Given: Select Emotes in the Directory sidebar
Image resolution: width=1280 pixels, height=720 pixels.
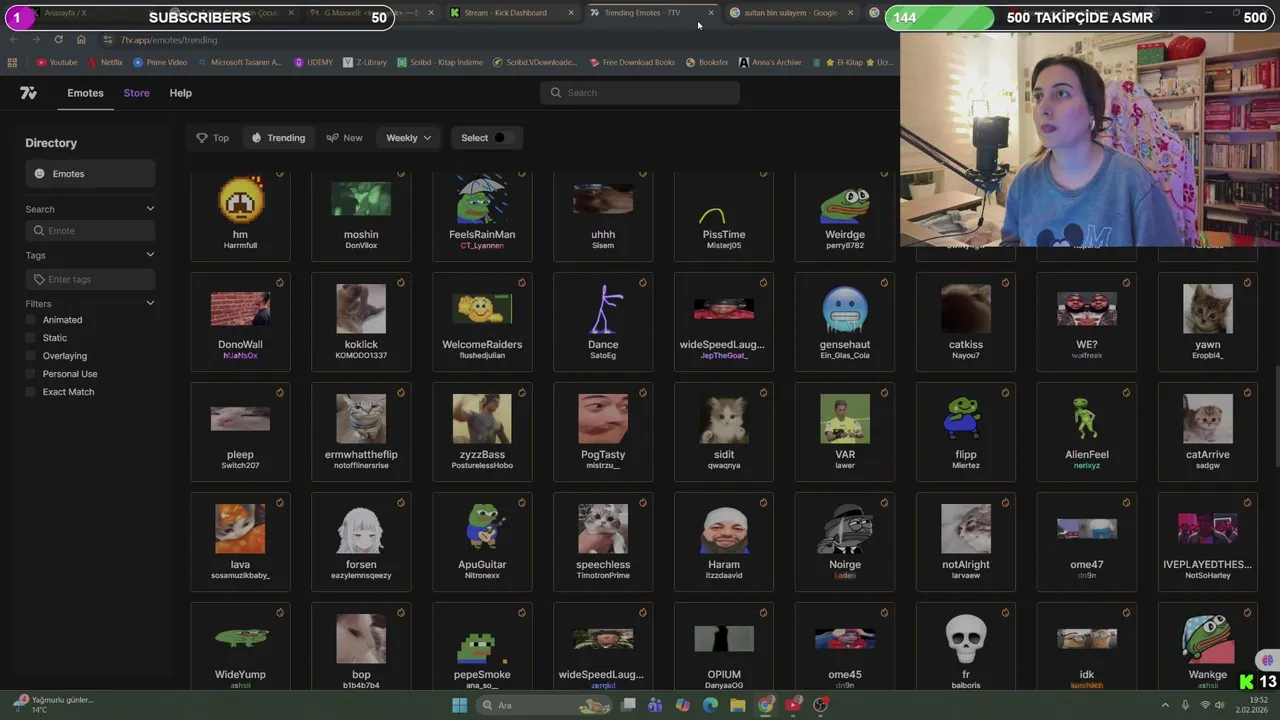Looking at the screenshot, I should 90,174.
